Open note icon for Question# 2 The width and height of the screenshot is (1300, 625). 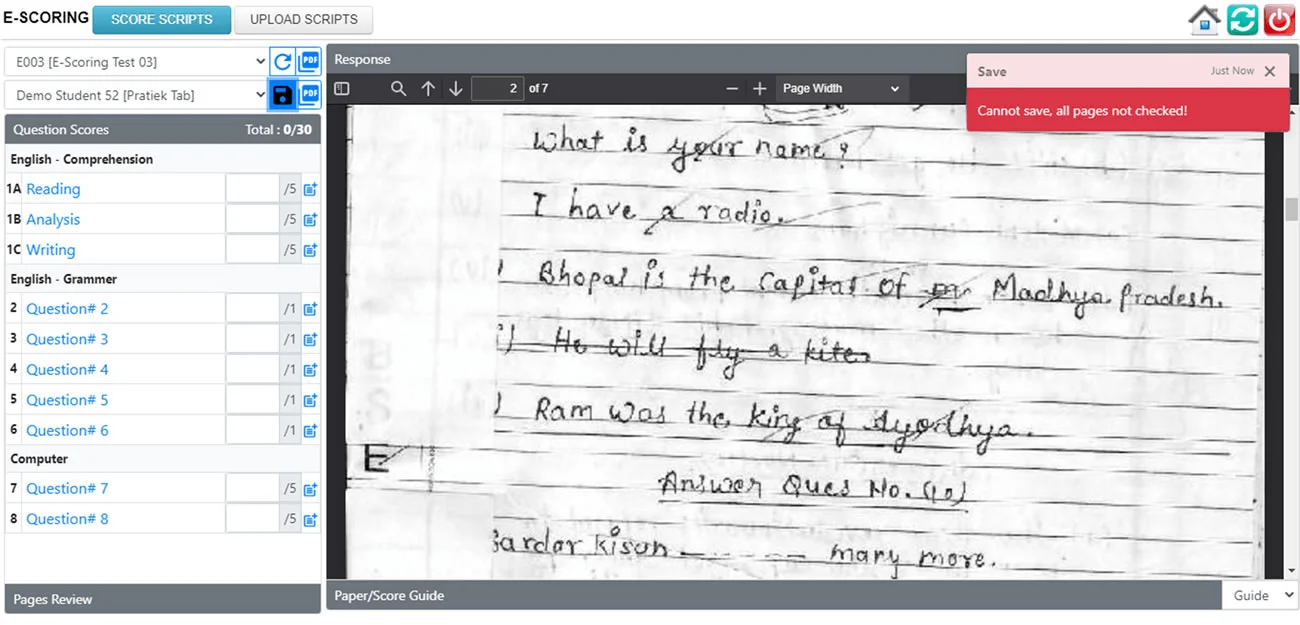click(x=310, y=310)
